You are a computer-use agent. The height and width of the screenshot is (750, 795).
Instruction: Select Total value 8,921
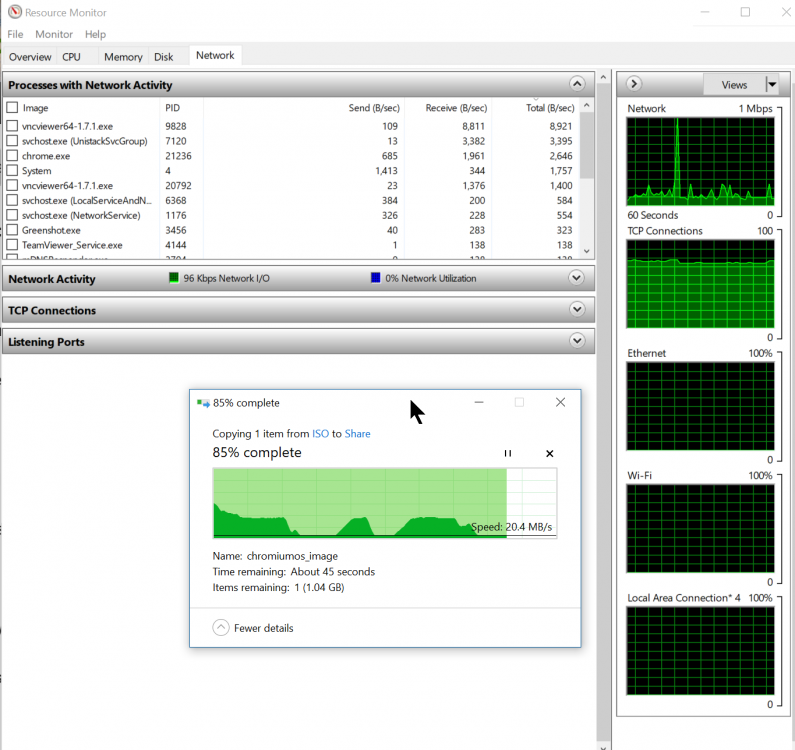pyautogui.click(x=560, y=126)
